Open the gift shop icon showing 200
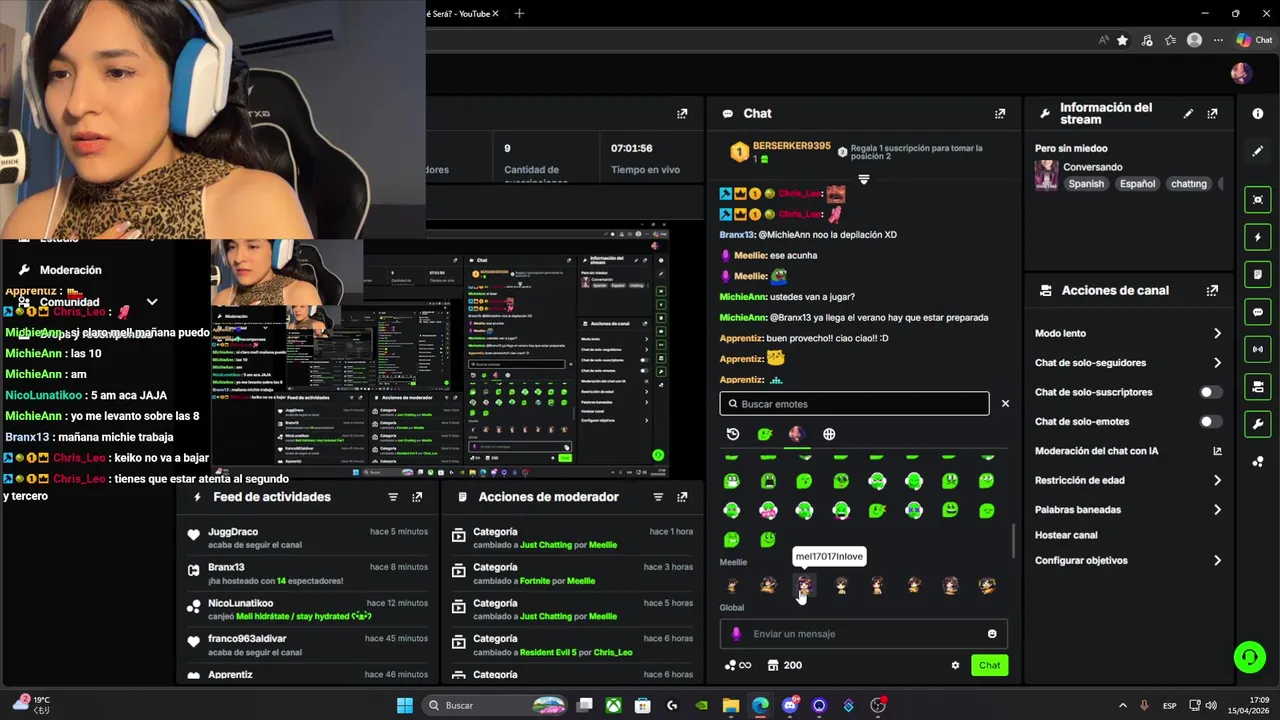The image size is (1280, 720). 785,665
